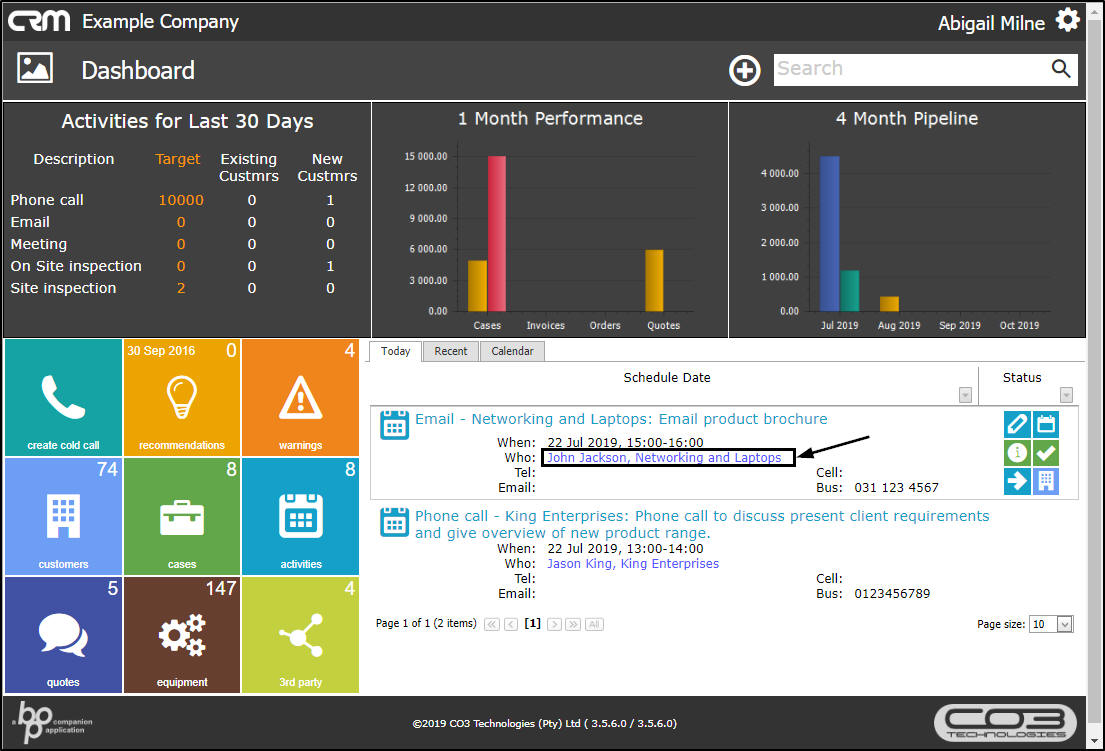Click the magnifying glass search icon

click(x=1060, y=69)
